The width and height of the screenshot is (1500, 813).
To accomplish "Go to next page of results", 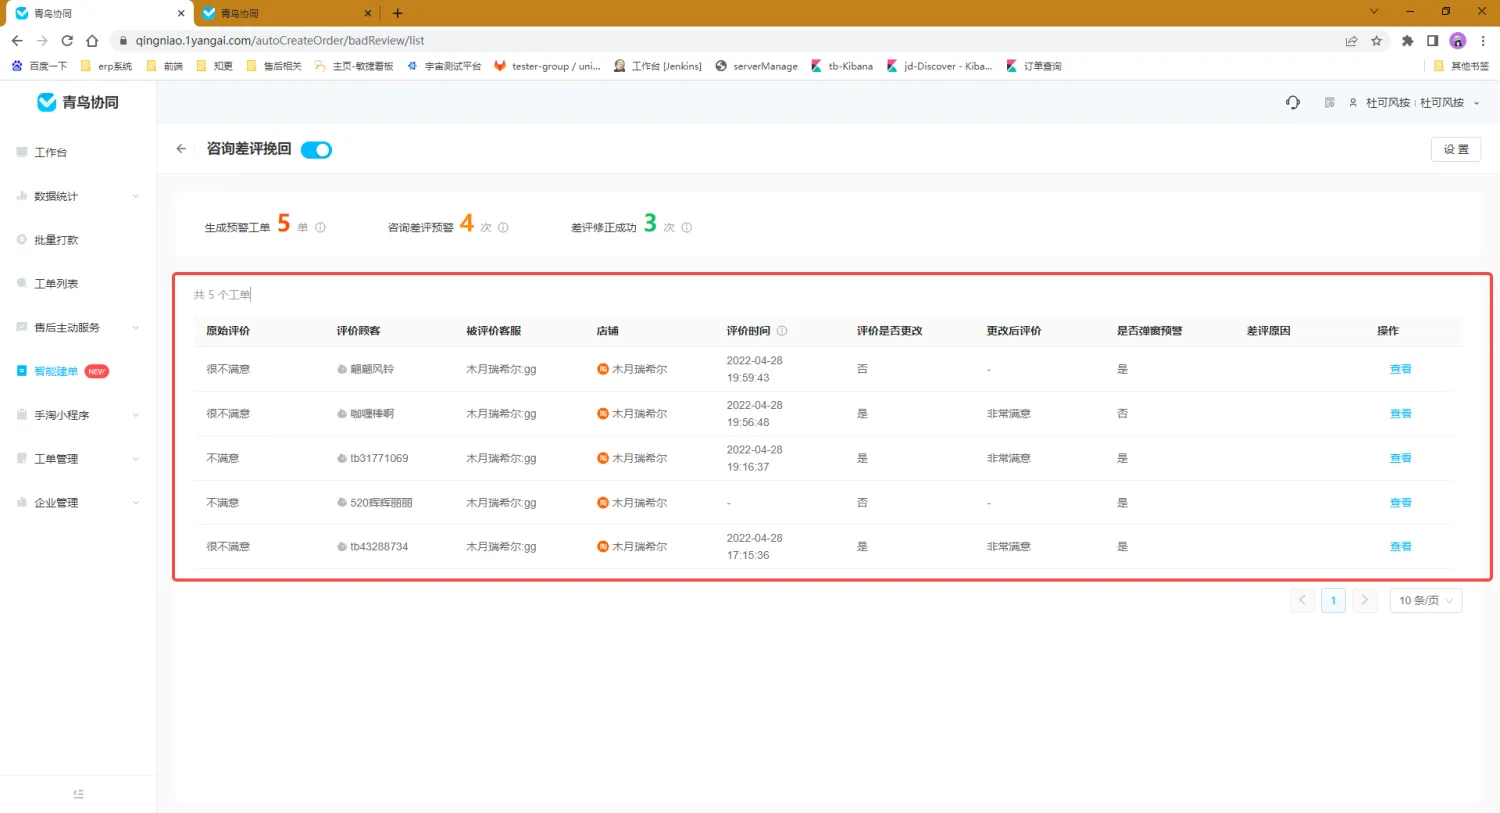I will click(1364, 600).
